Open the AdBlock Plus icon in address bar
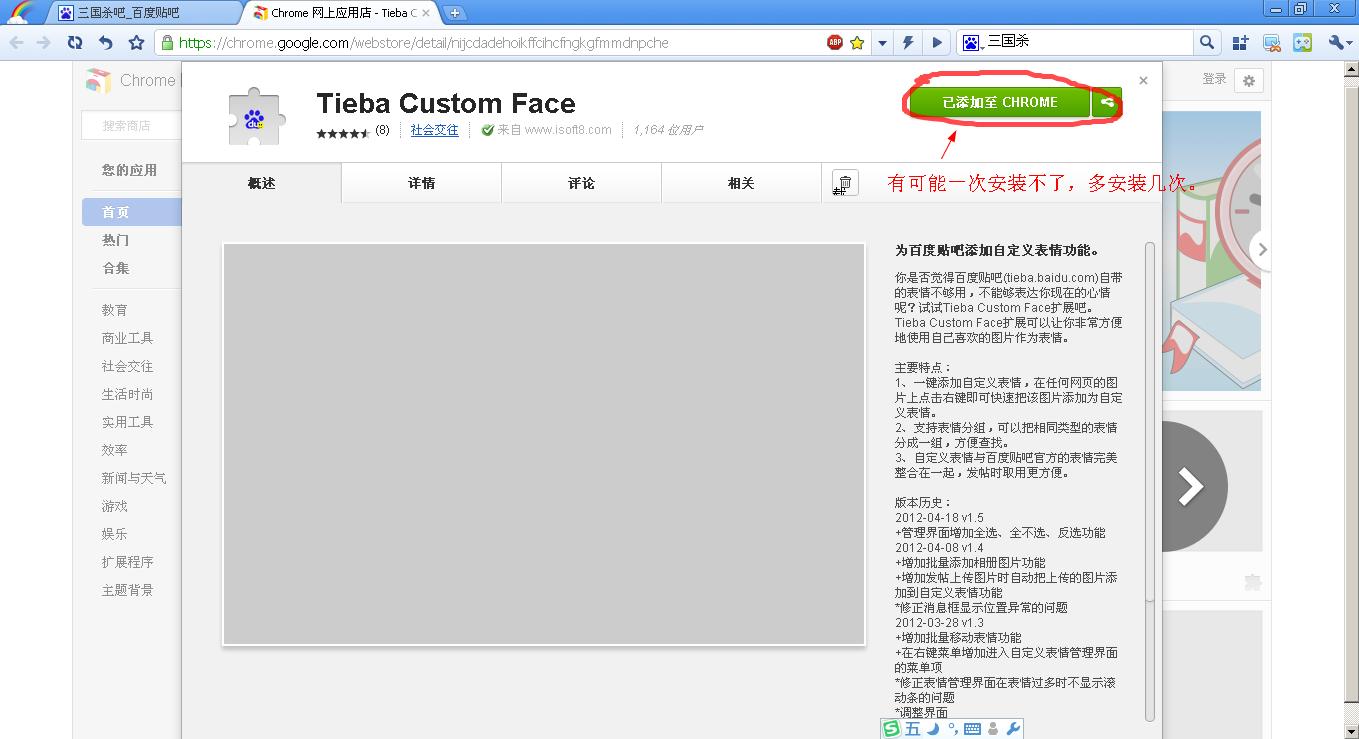1359x739 pixels. coord(835,42)
